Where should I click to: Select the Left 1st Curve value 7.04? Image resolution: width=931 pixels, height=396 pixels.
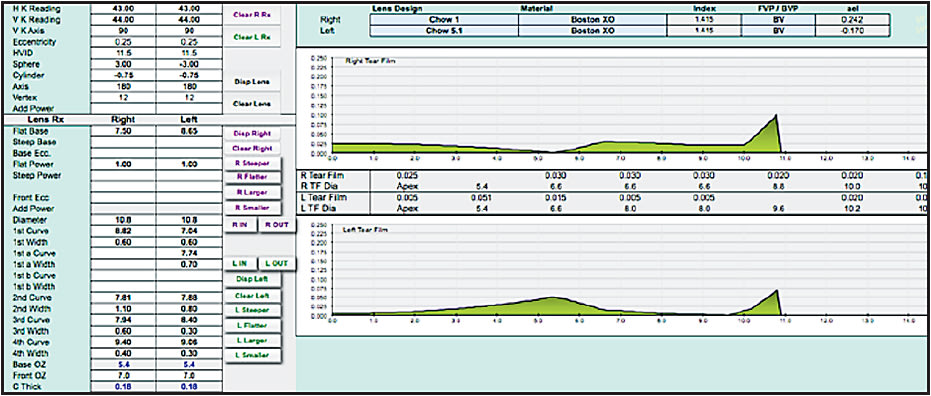(189, 231)
